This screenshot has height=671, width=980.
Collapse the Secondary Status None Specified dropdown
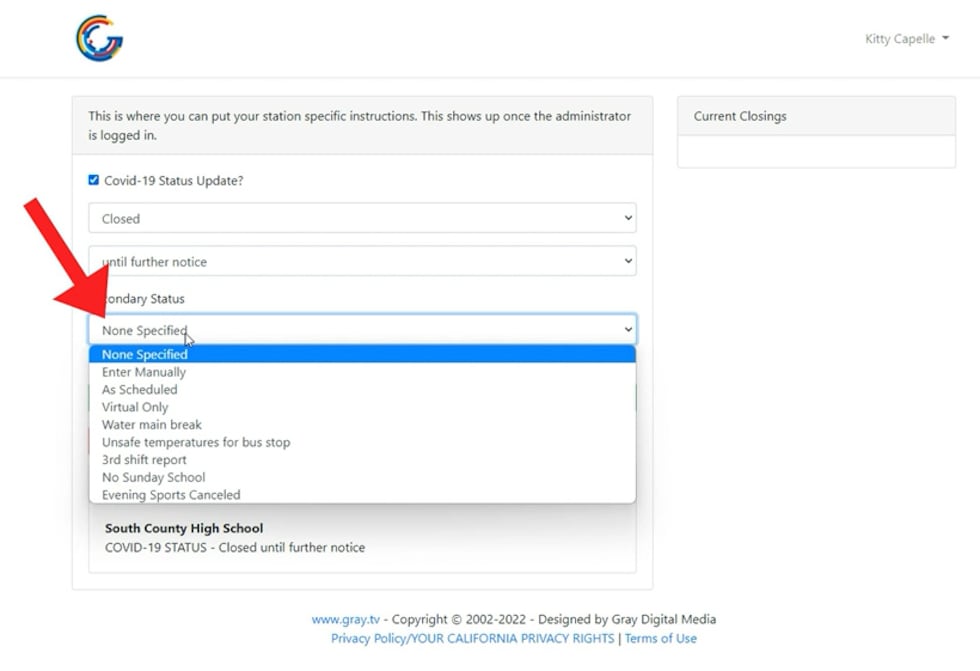coord(362,330)
